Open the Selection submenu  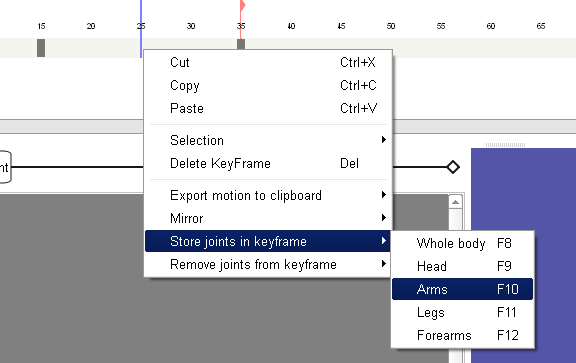coord(268,140)
